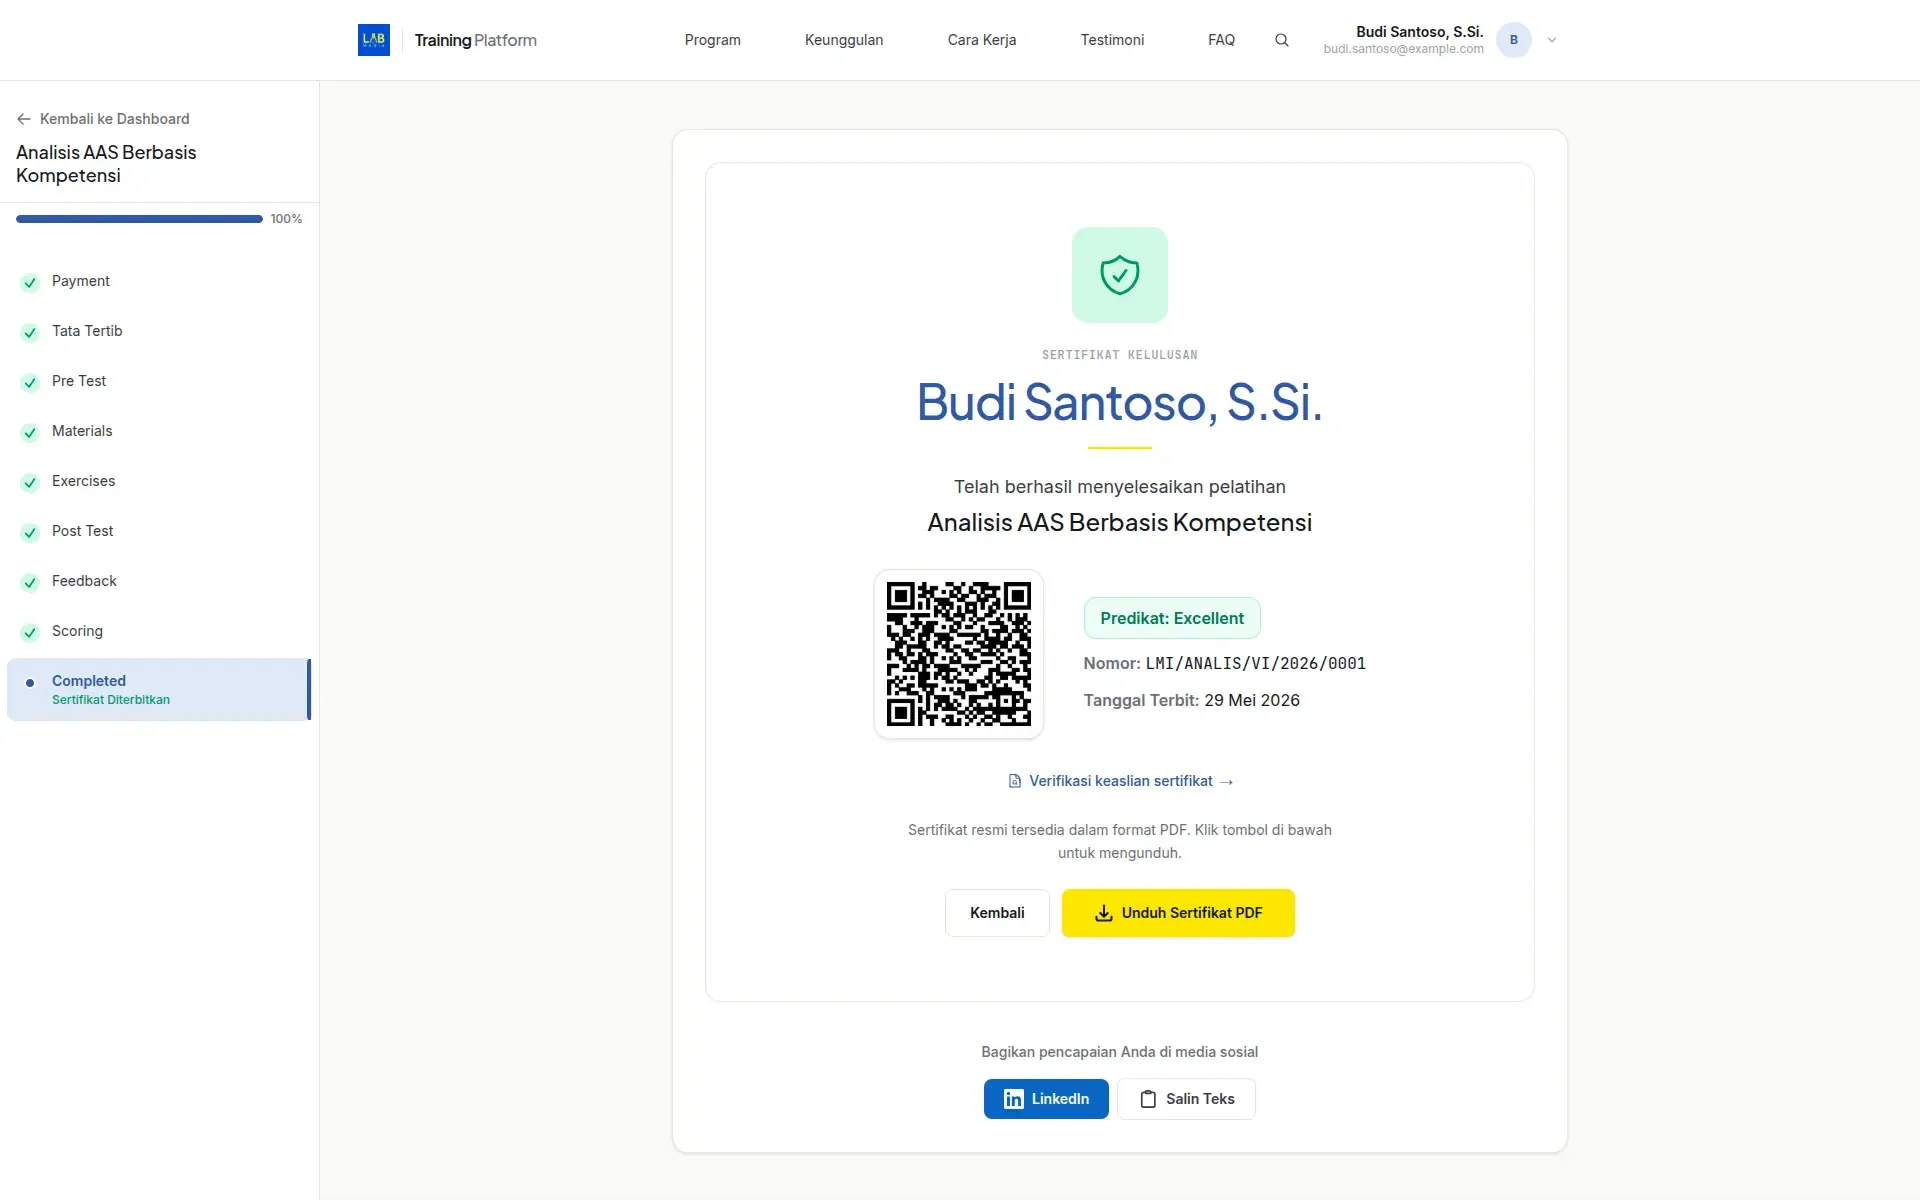Click the Predikat: Excellent badge
This screenshot has height=1200, width=1920.
pos(1172,618)
